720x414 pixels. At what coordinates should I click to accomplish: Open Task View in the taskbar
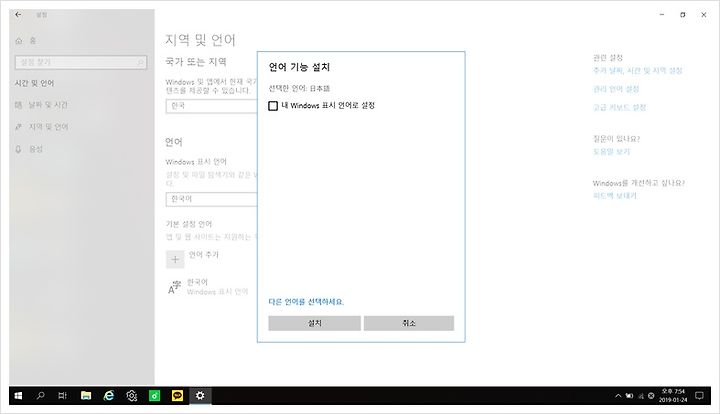tap(62, 396)
